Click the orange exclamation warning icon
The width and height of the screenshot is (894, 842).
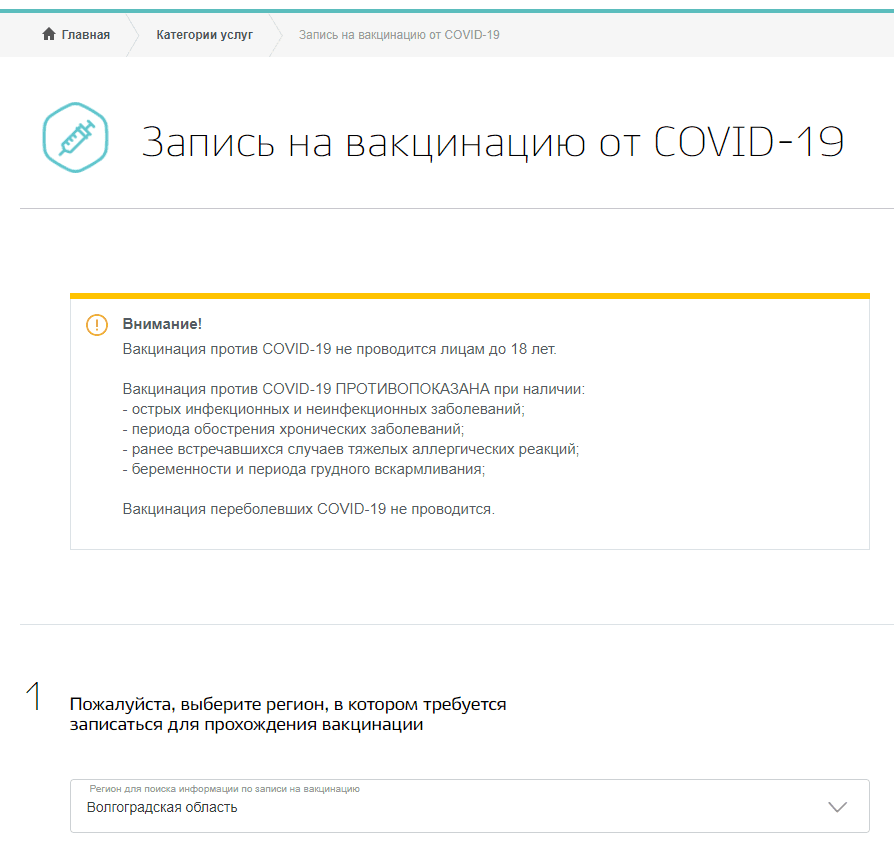[96, 325]
